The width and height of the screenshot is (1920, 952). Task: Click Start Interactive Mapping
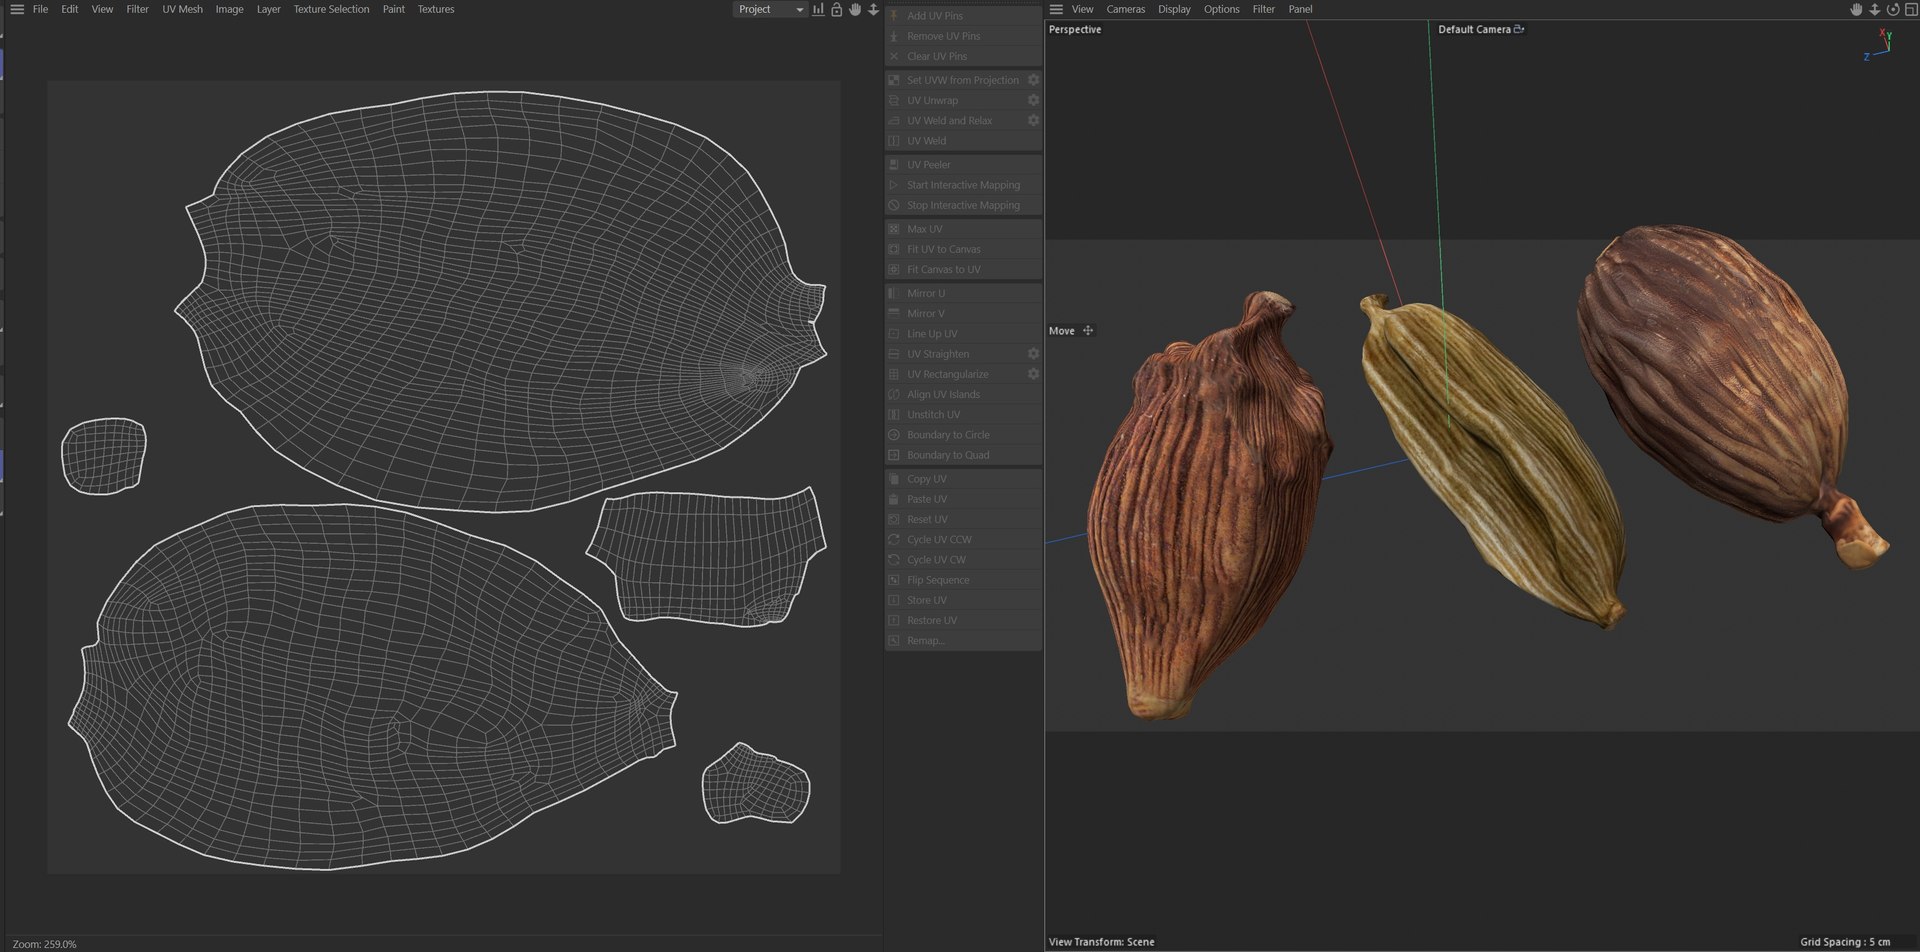point(964,185)
